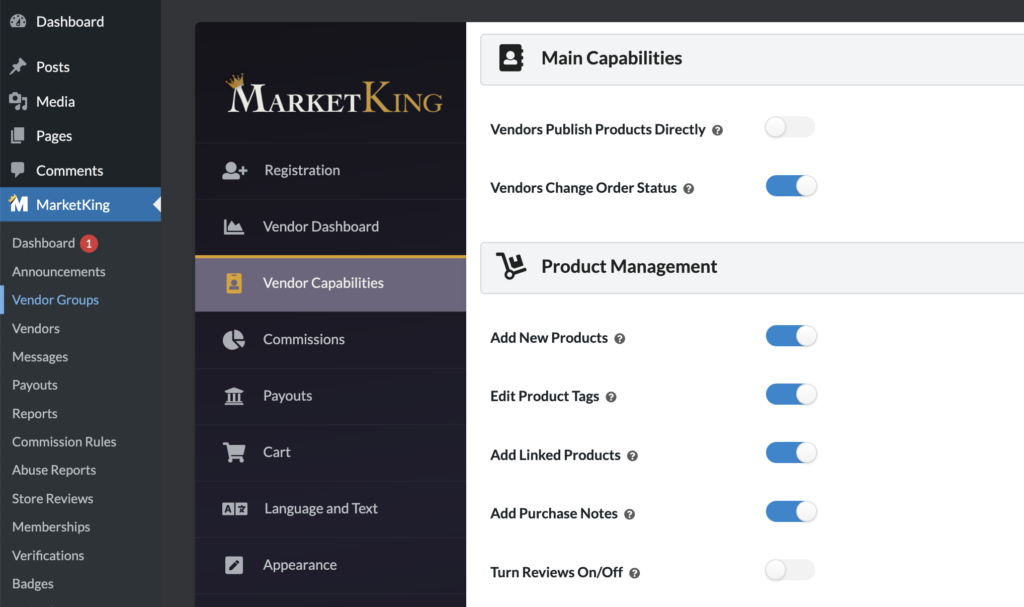Image resolution: width=1024 pixels, height=607 pixels.
Task: Click the Product Management hand truck icon
Action: 511,266
